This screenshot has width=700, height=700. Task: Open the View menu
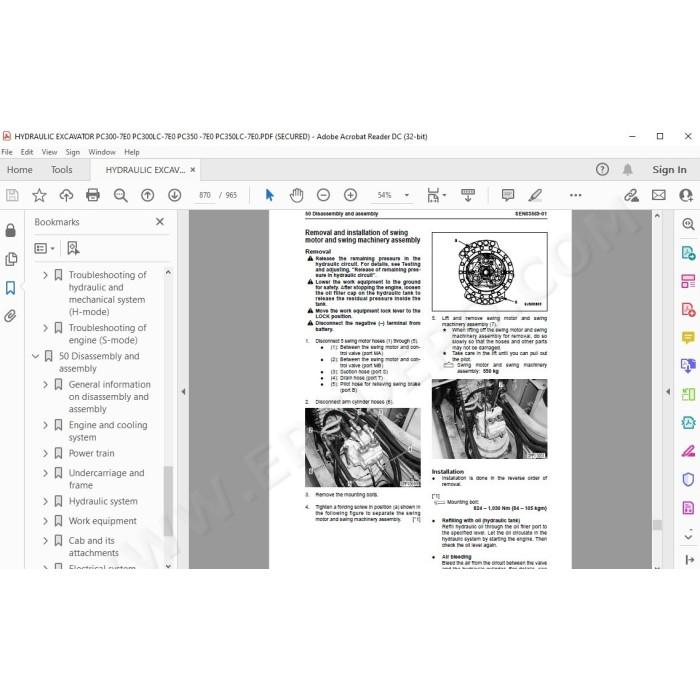click(50, 152)
